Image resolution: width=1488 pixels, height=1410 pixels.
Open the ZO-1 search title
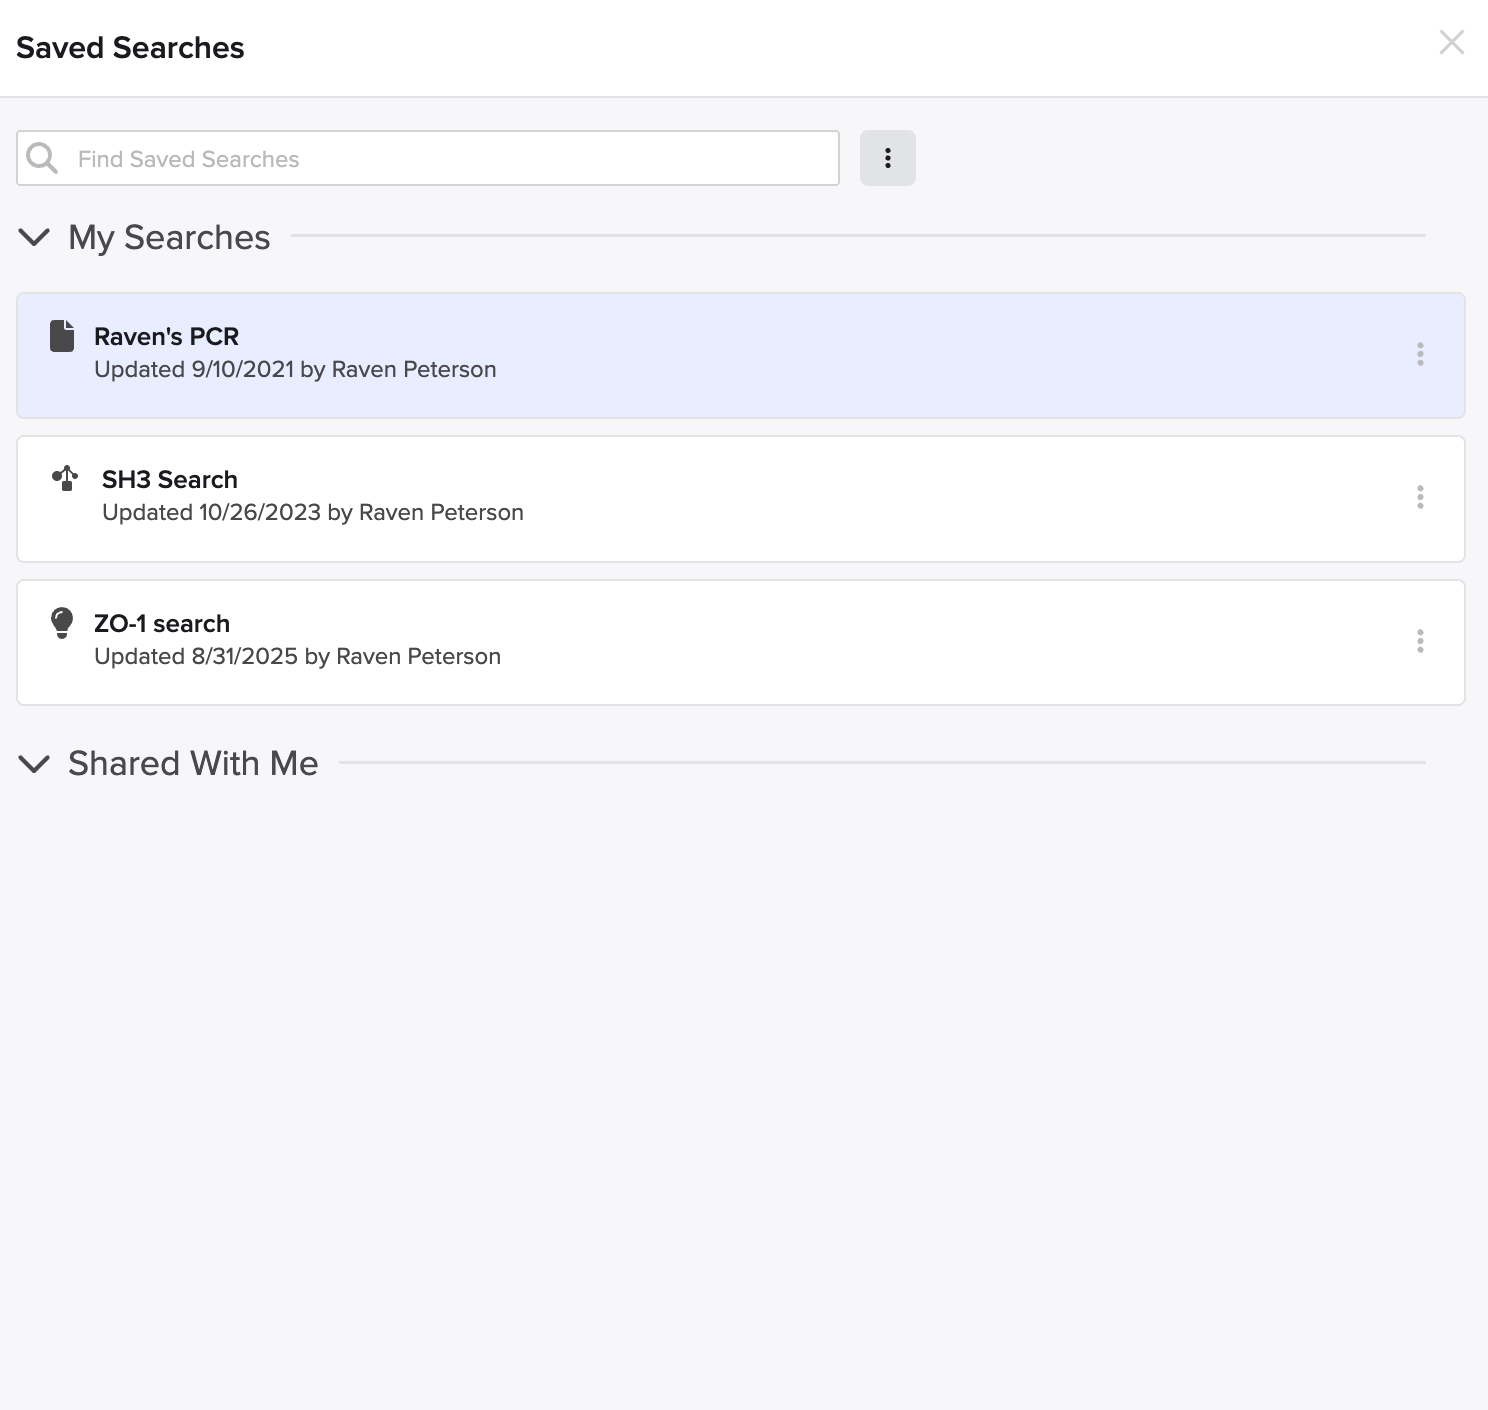point(162,624)
